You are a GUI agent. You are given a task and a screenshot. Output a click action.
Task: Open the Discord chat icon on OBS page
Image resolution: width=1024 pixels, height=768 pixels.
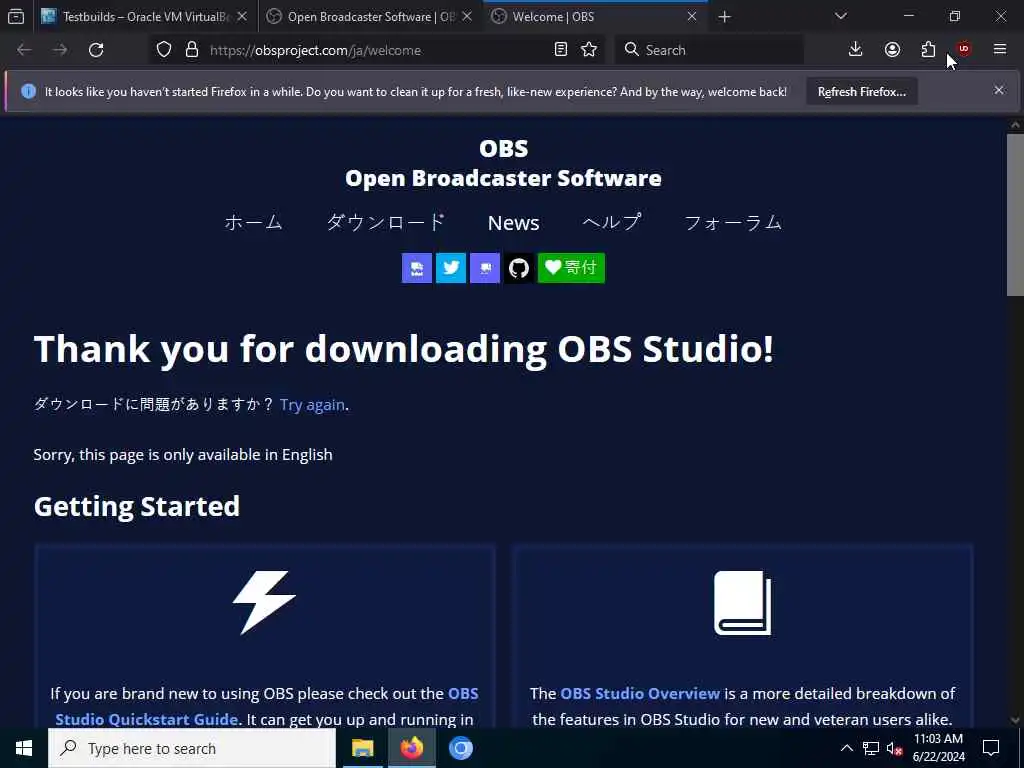click(x=417, y=268)
